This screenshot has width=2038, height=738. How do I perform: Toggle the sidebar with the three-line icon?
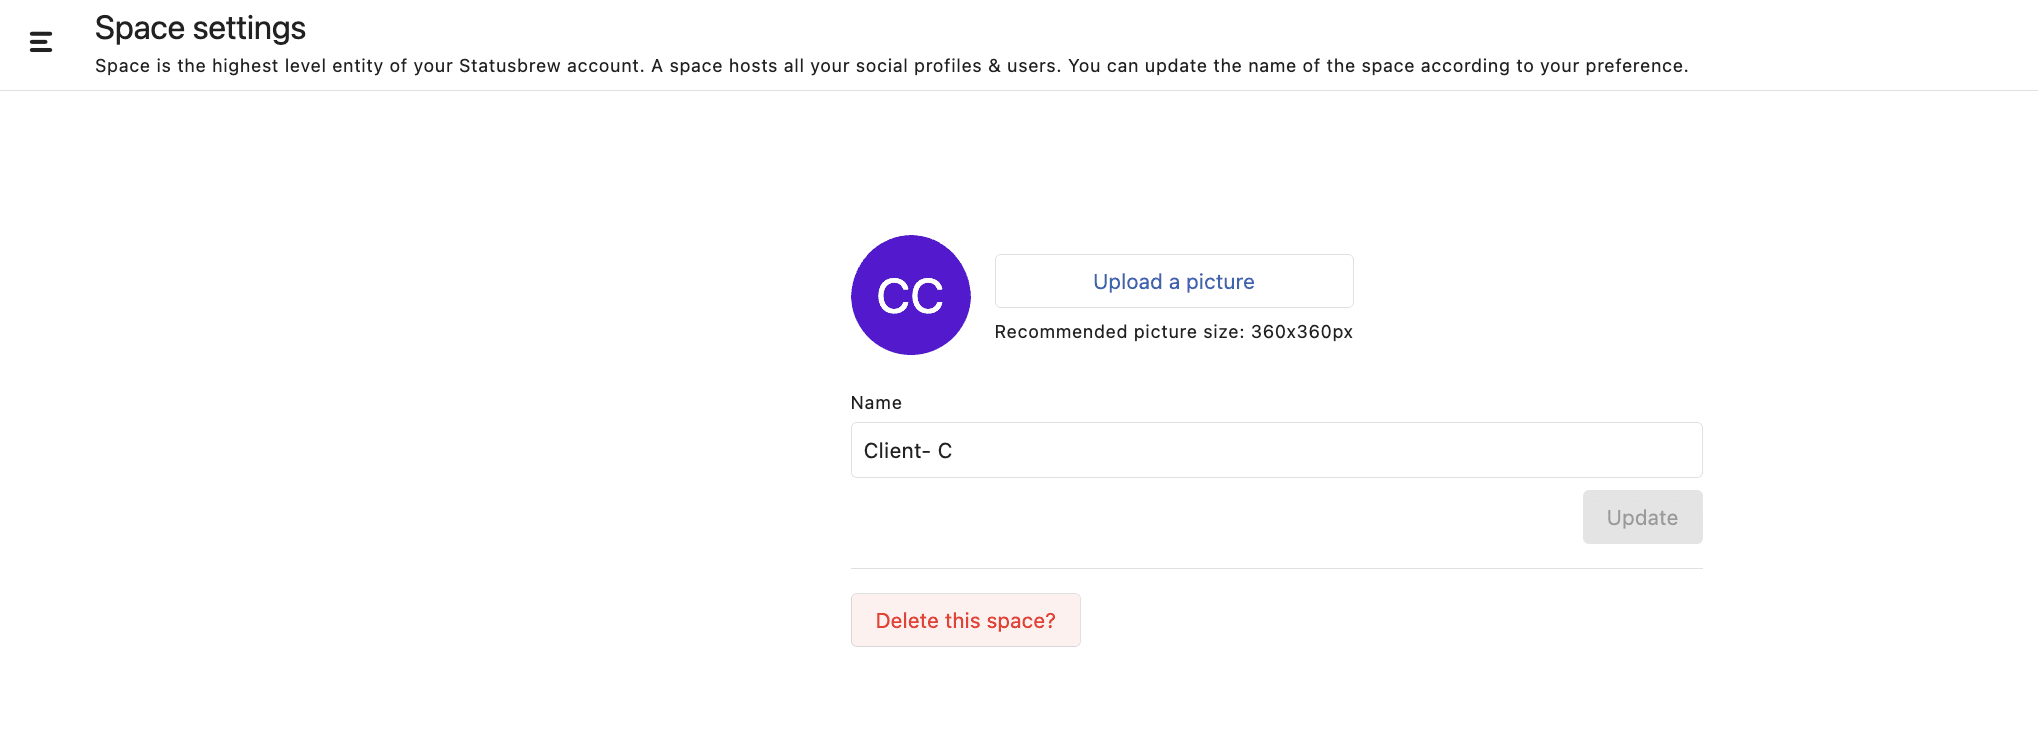[41, 42]
